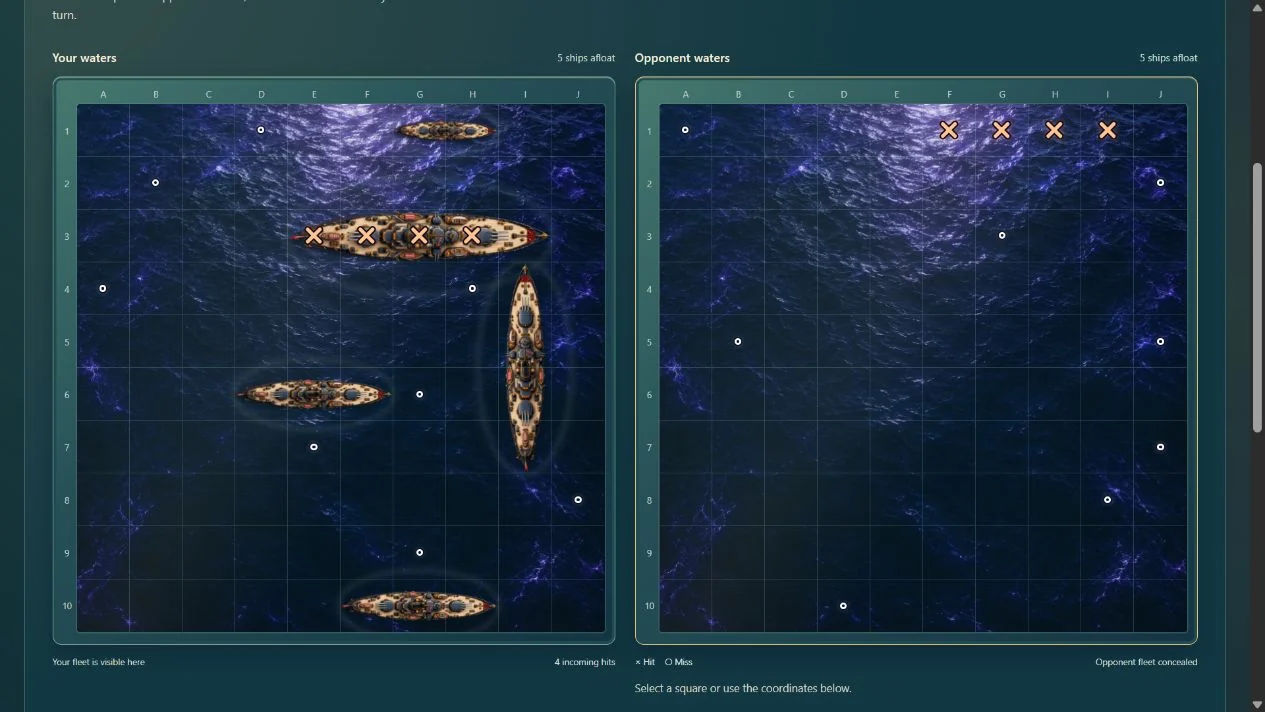Click column header A in Opponent waters
This screenshot has height=712, width=1265.
point(685,95)
